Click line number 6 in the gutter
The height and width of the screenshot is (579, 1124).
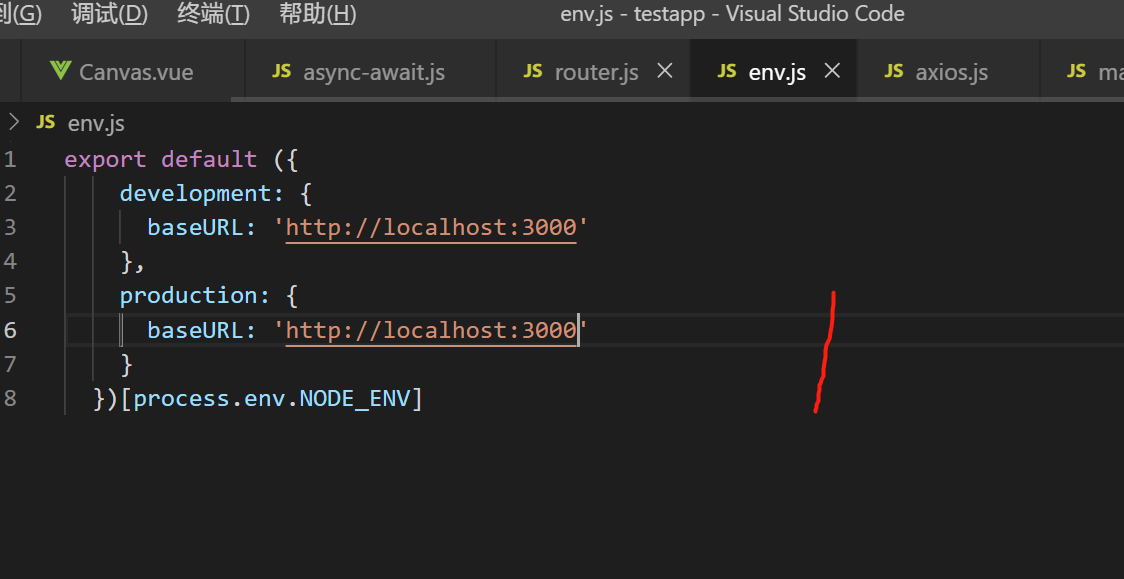point(9,330)
